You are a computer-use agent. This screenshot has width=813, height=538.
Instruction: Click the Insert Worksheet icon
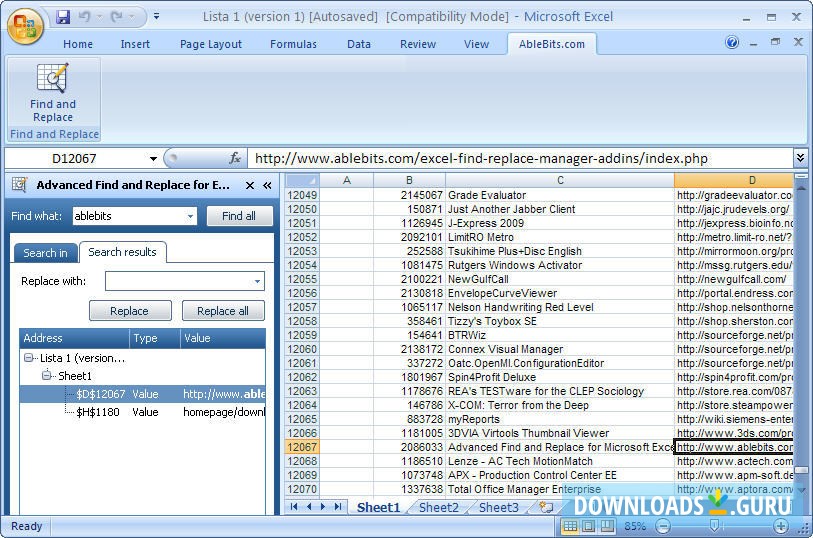(546, 507)
